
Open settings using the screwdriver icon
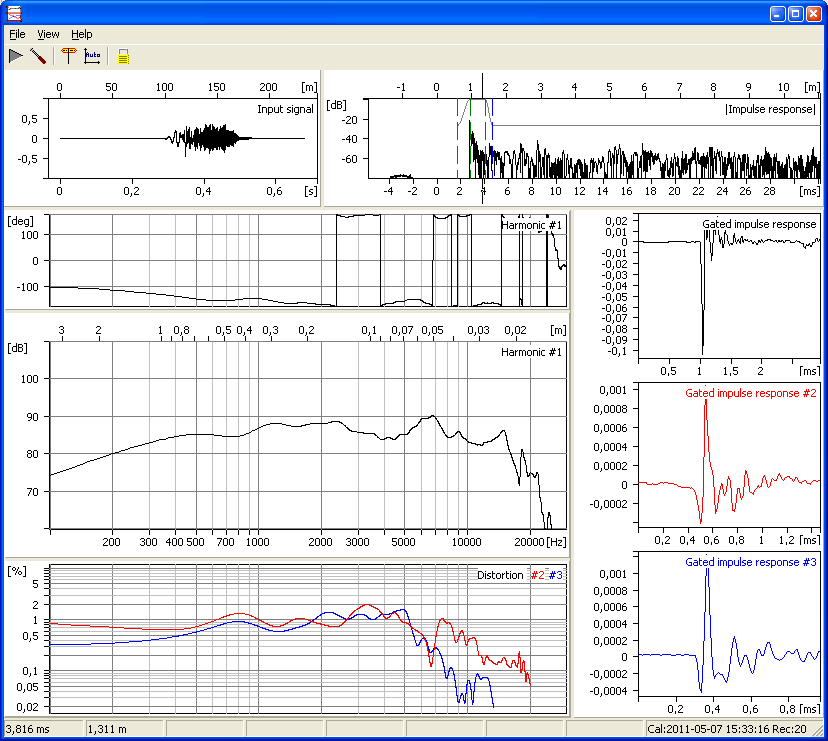pos(38,56)
